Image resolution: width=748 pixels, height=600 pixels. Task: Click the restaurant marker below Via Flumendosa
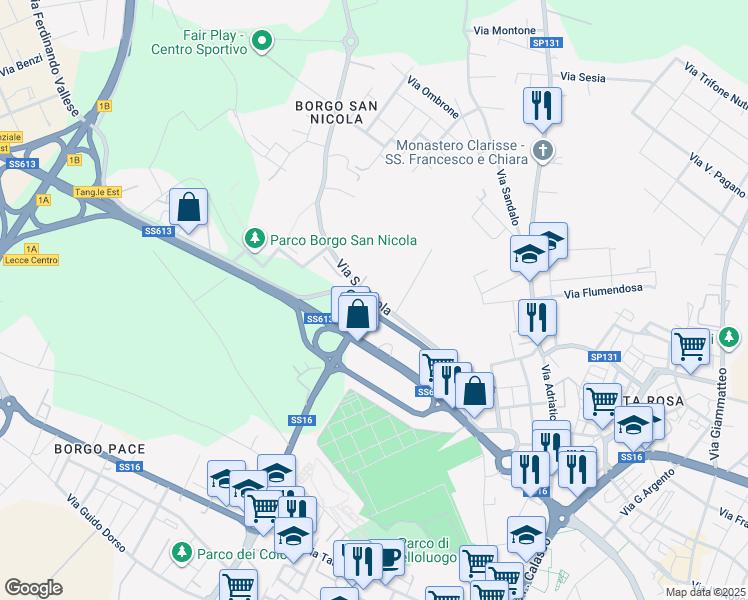click(x=537, y=320)
